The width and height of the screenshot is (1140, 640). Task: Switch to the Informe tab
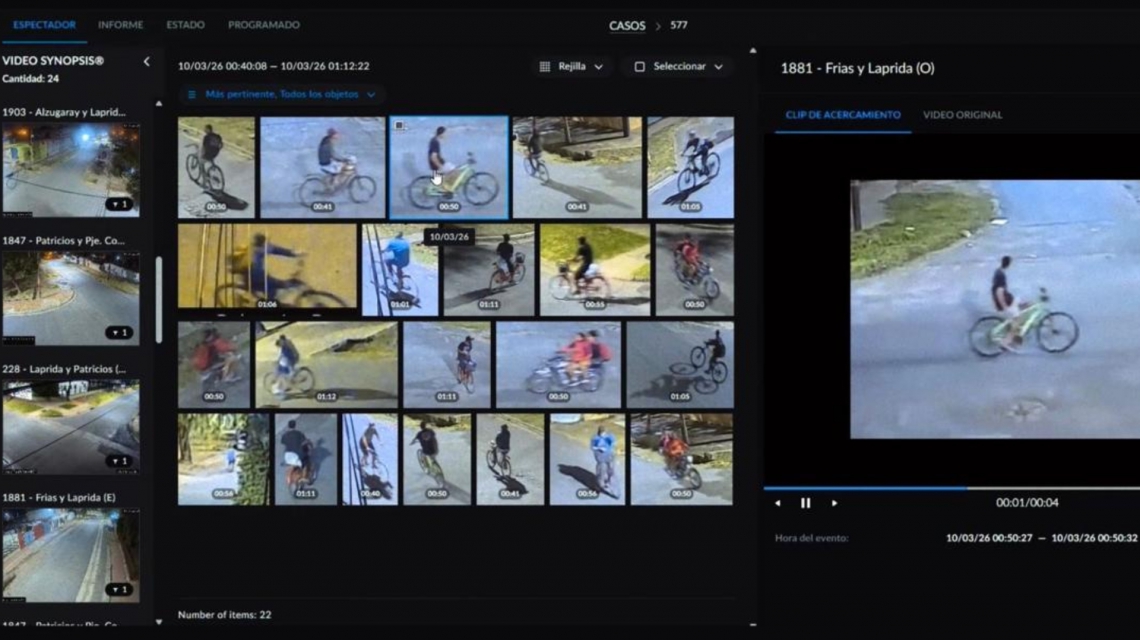pos(120,25)
